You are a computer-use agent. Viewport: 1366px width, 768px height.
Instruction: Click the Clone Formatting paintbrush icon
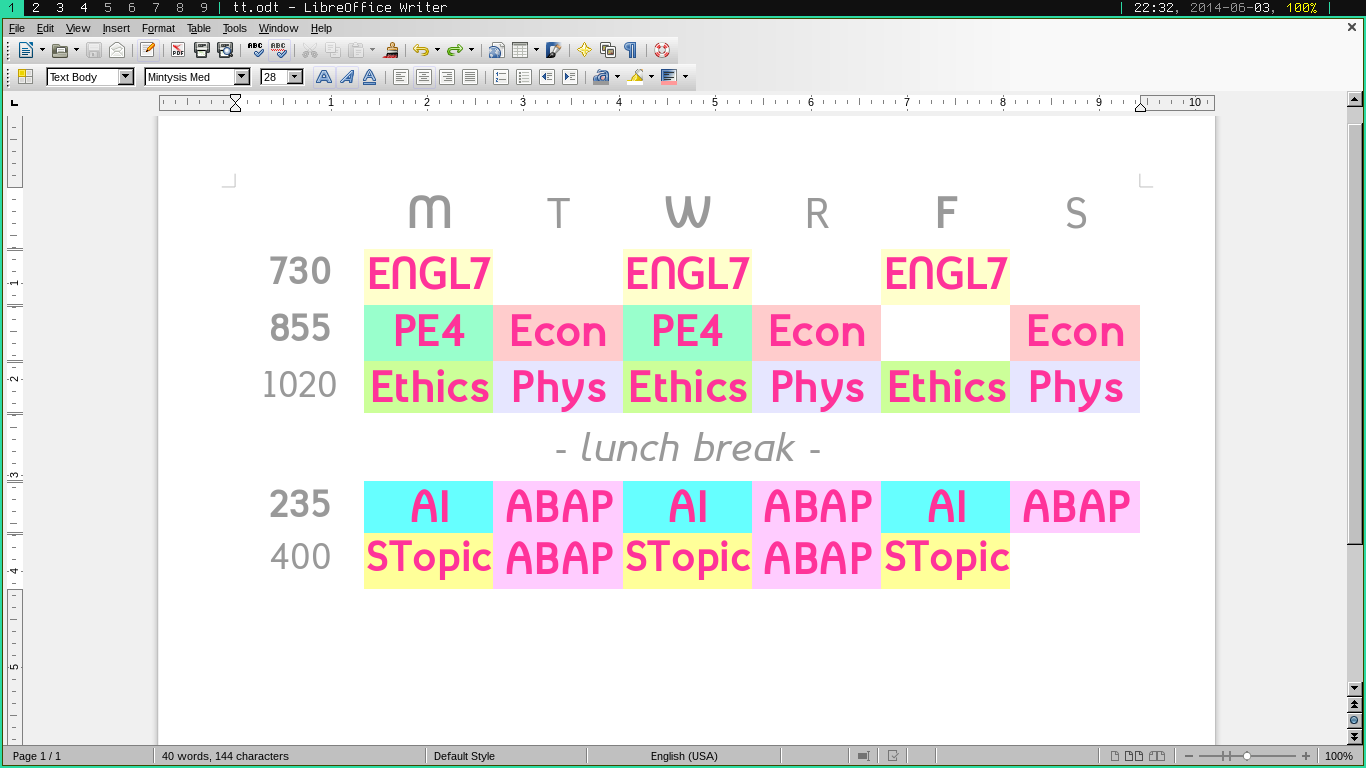click(391, 50)
